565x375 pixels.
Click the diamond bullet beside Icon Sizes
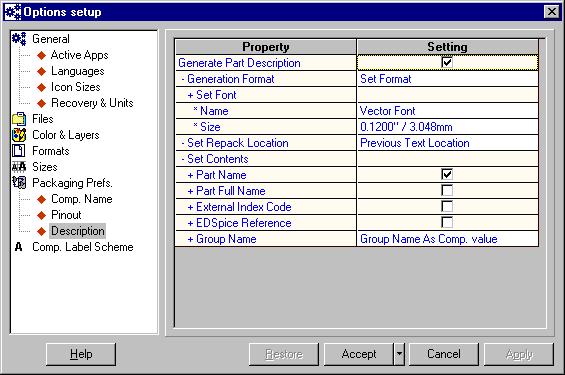[x=42, y=87]
